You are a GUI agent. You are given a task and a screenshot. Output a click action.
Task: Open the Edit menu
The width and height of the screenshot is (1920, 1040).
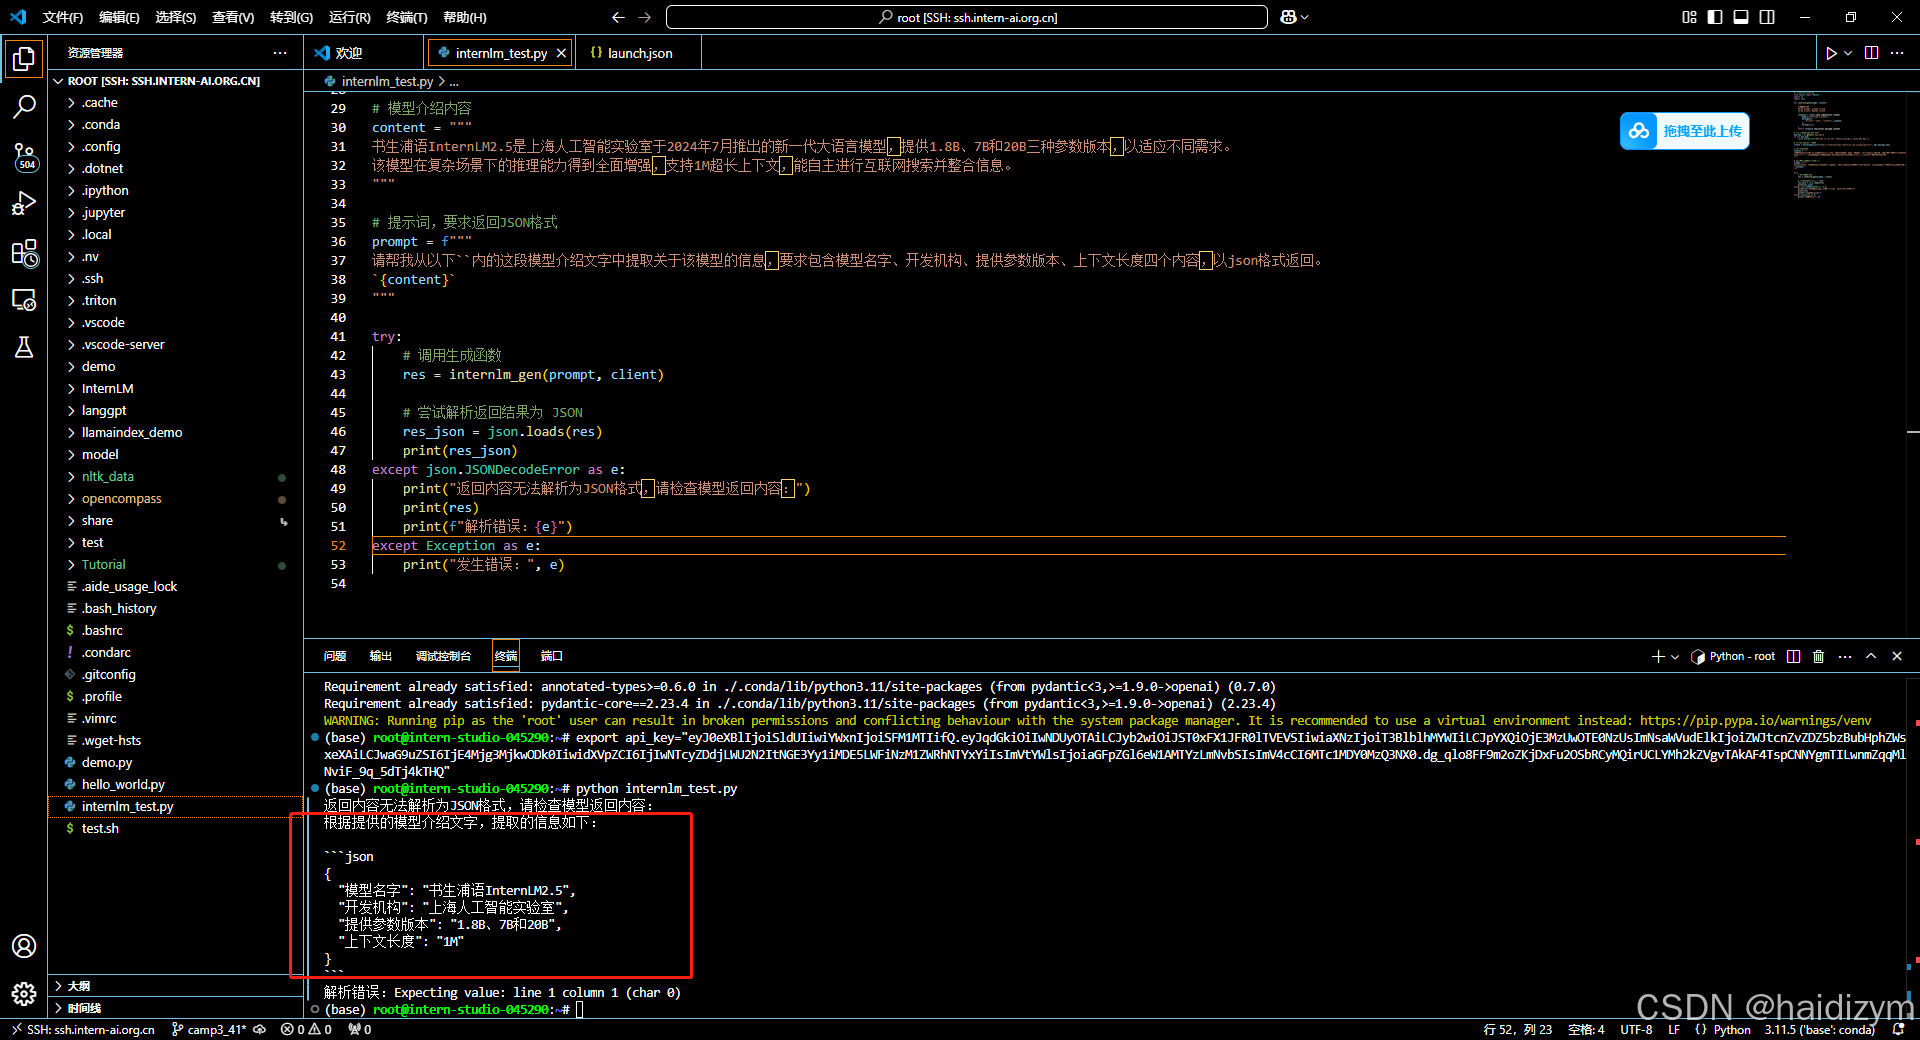tap(119, 17)
